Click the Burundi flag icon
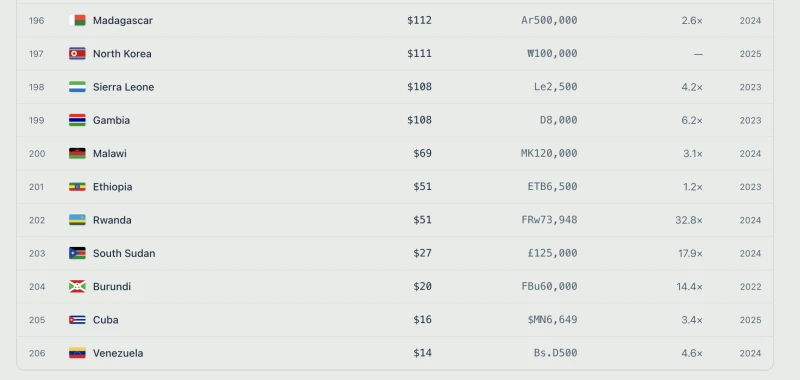This screenshot has width=800, height=380. tap(78, 287)
